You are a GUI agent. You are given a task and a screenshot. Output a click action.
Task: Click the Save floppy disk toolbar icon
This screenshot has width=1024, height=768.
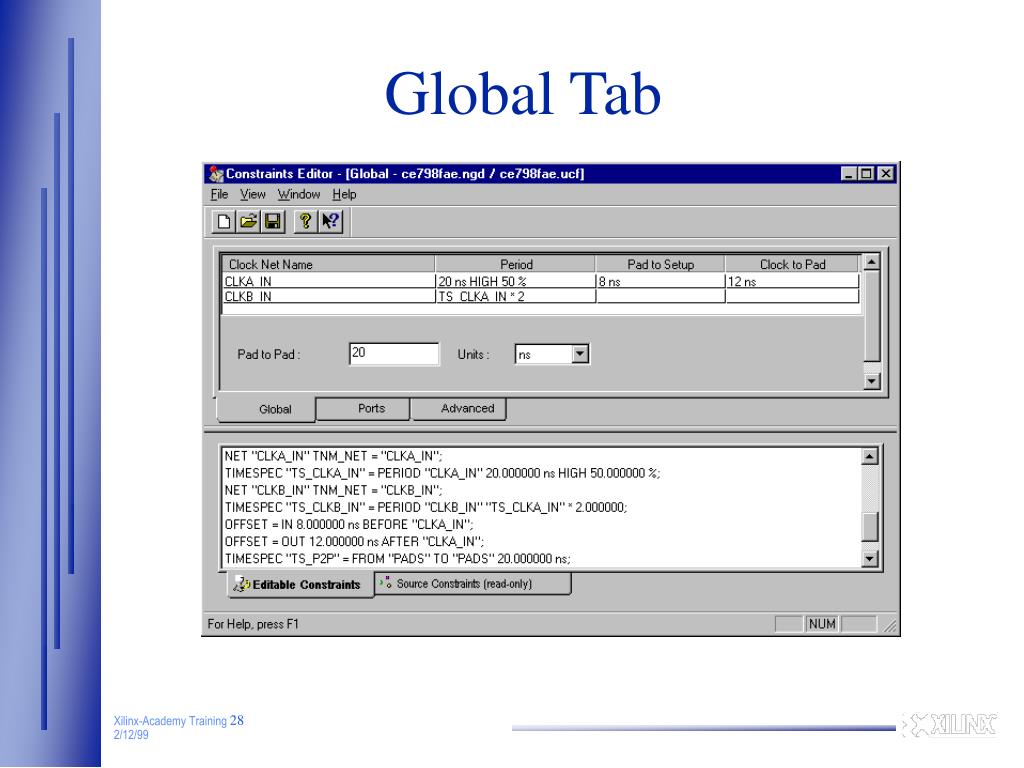point(273,221)
